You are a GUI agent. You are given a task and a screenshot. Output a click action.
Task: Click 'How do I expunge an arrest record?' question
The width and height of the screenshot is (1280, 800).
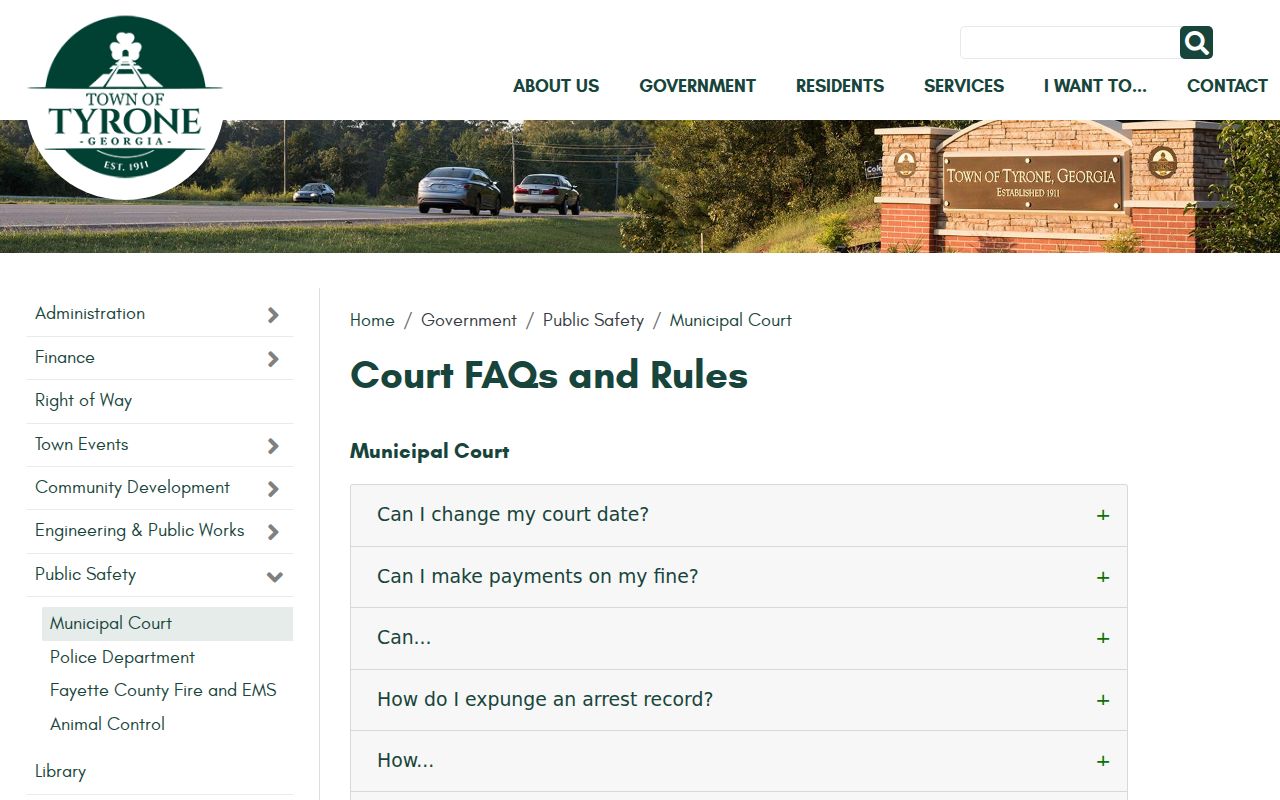coord(545,699)
